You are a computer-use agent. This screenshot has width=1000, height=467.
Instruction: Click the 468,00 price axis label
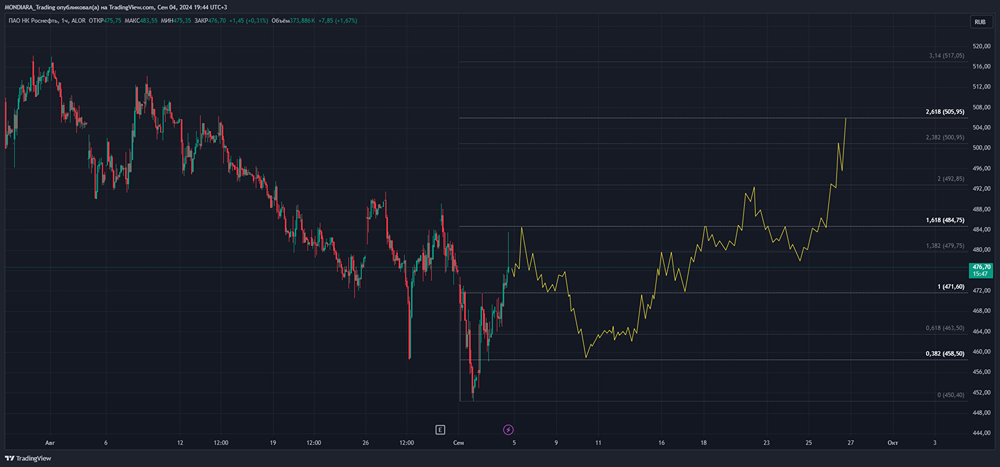pyautogui.click(x=981, y=311)
